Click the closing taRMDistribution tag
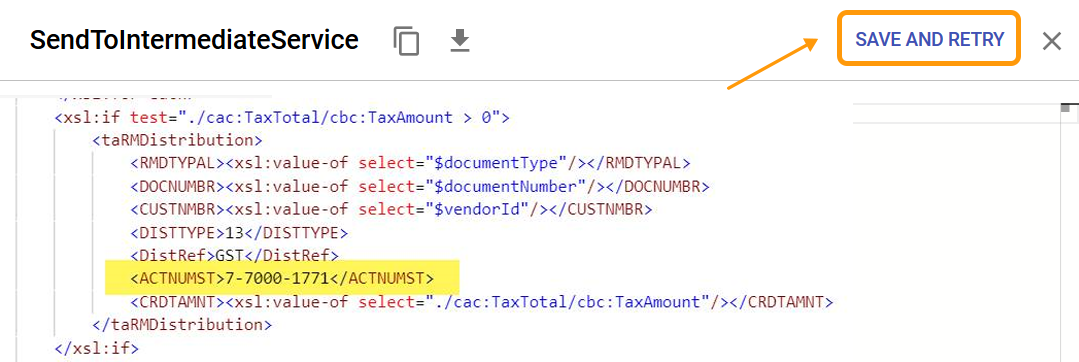This screenshot has height=362, width=1079. [182, 324]
